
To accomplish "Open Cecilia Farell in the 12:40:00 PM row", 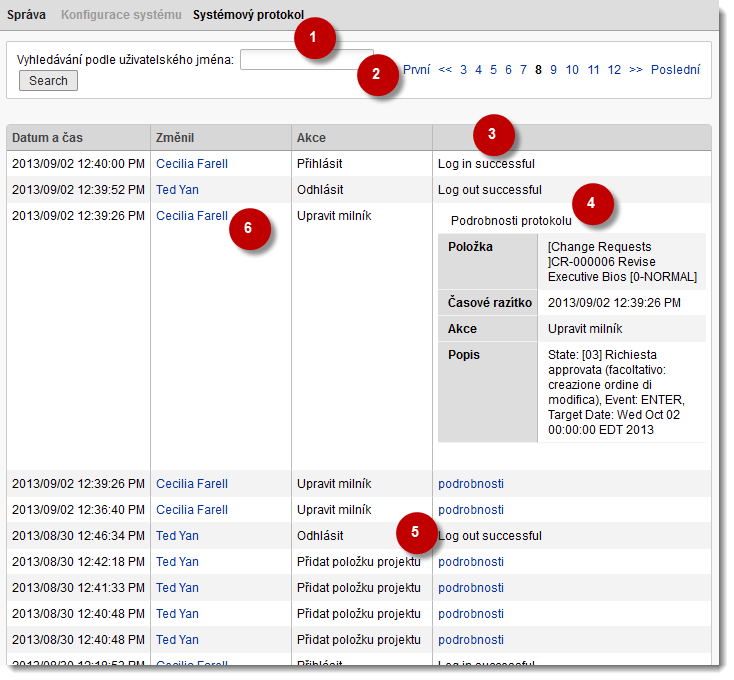I will [191, 164].
